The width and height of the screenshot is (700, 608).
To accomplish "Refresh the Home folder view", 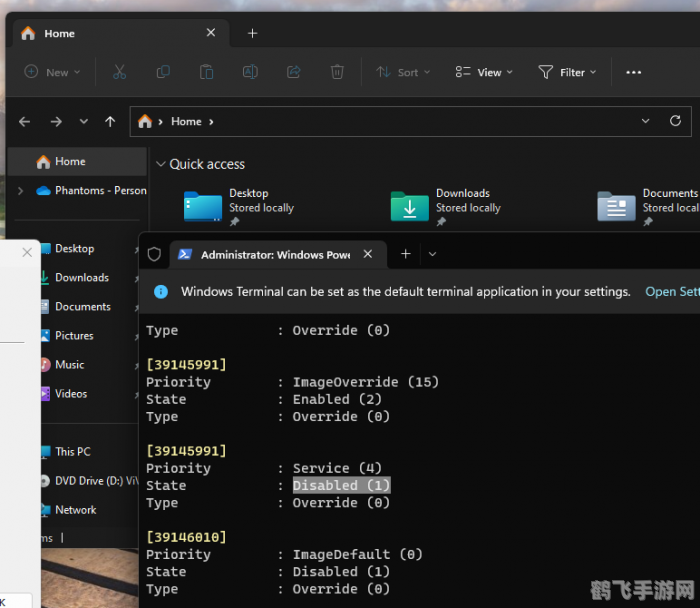I will tap(676, 121).
